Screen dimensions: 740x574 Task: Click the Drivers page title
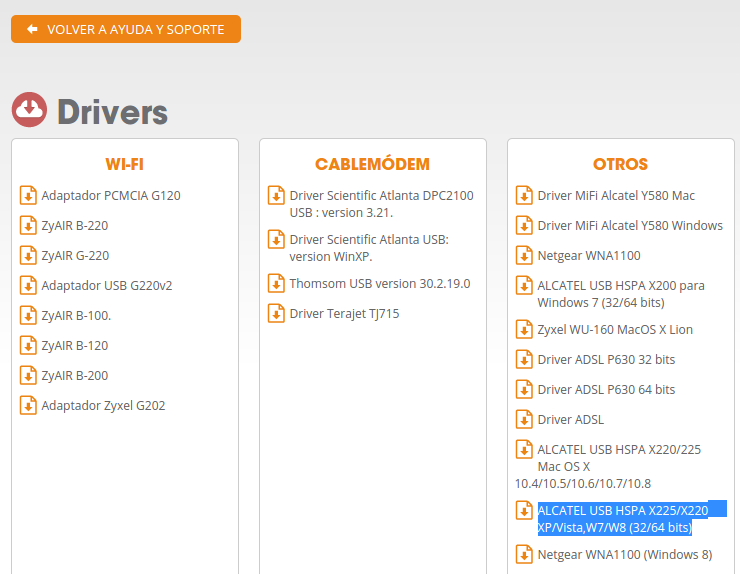112,112
